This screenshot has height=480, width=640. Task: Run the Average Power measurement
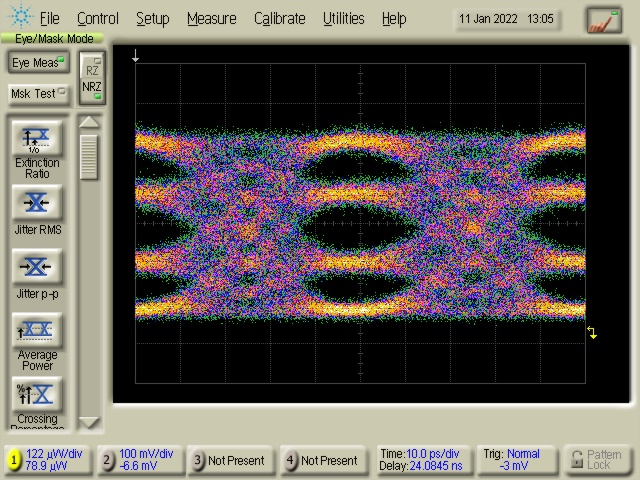[x=36, y=331]
